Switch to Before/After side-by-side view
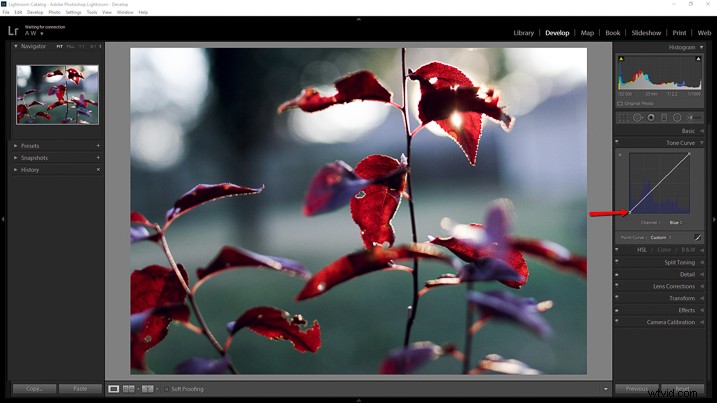717x403 pixels. pyautogui.click(x=128, y=389)
